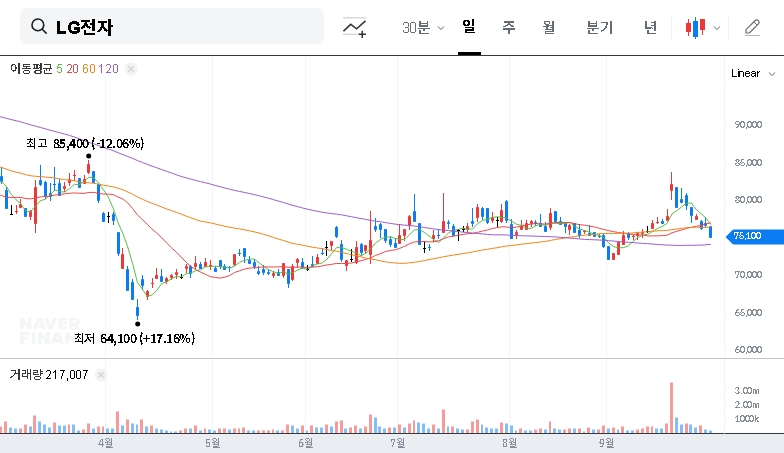
Task: Click the 1000k volume axis label
Action: [747, 418]
